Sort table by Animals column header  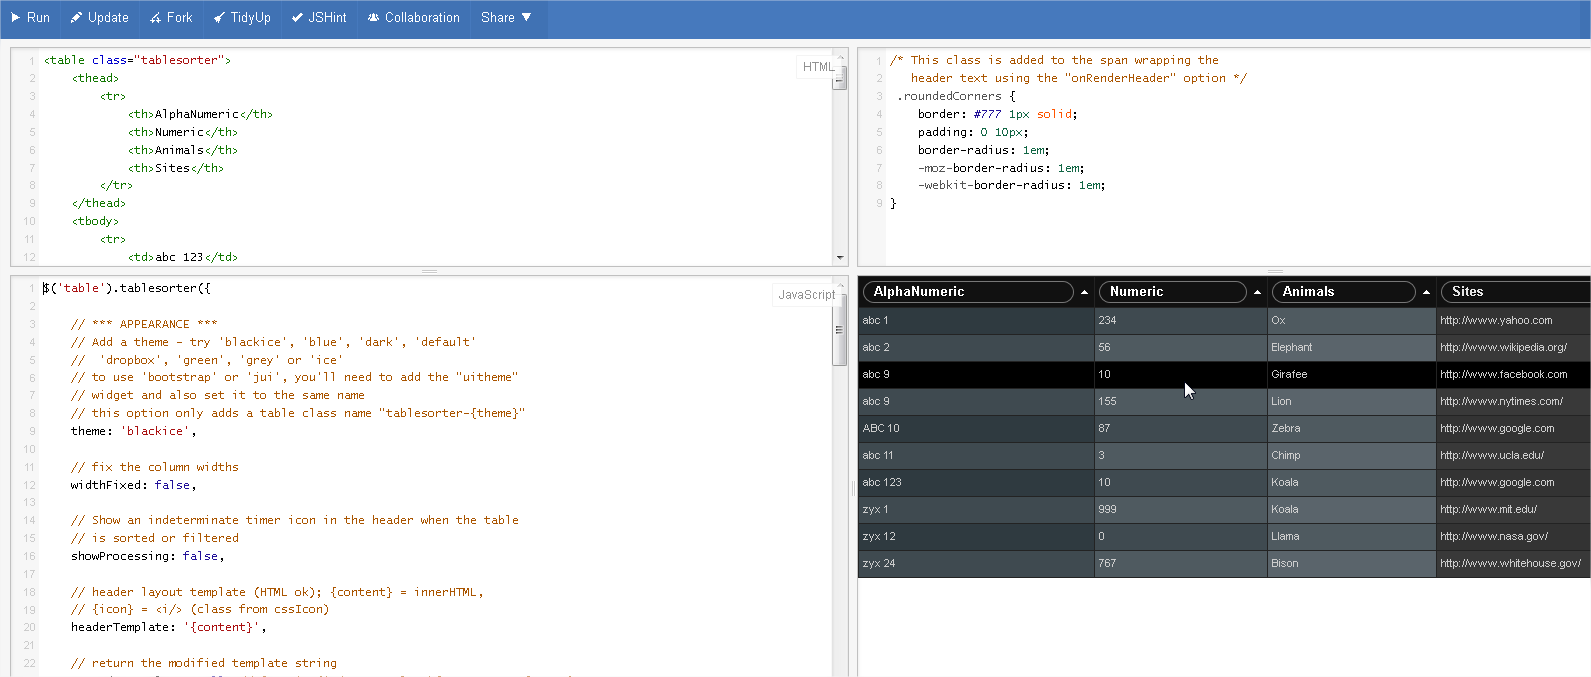coord(1344,292)
